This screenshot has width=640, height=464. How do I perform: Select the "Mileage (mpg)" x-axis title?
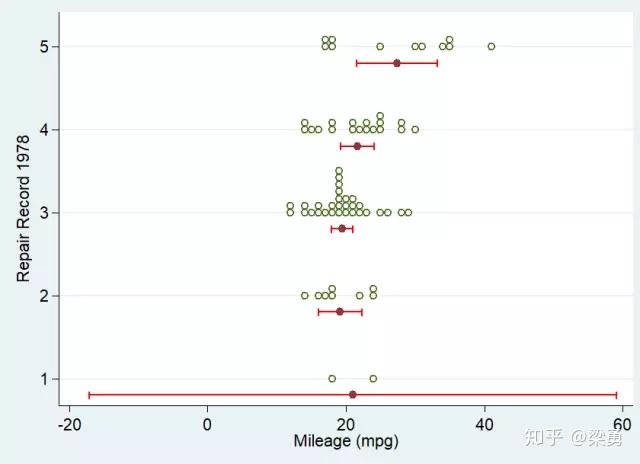tap(345, 441)
